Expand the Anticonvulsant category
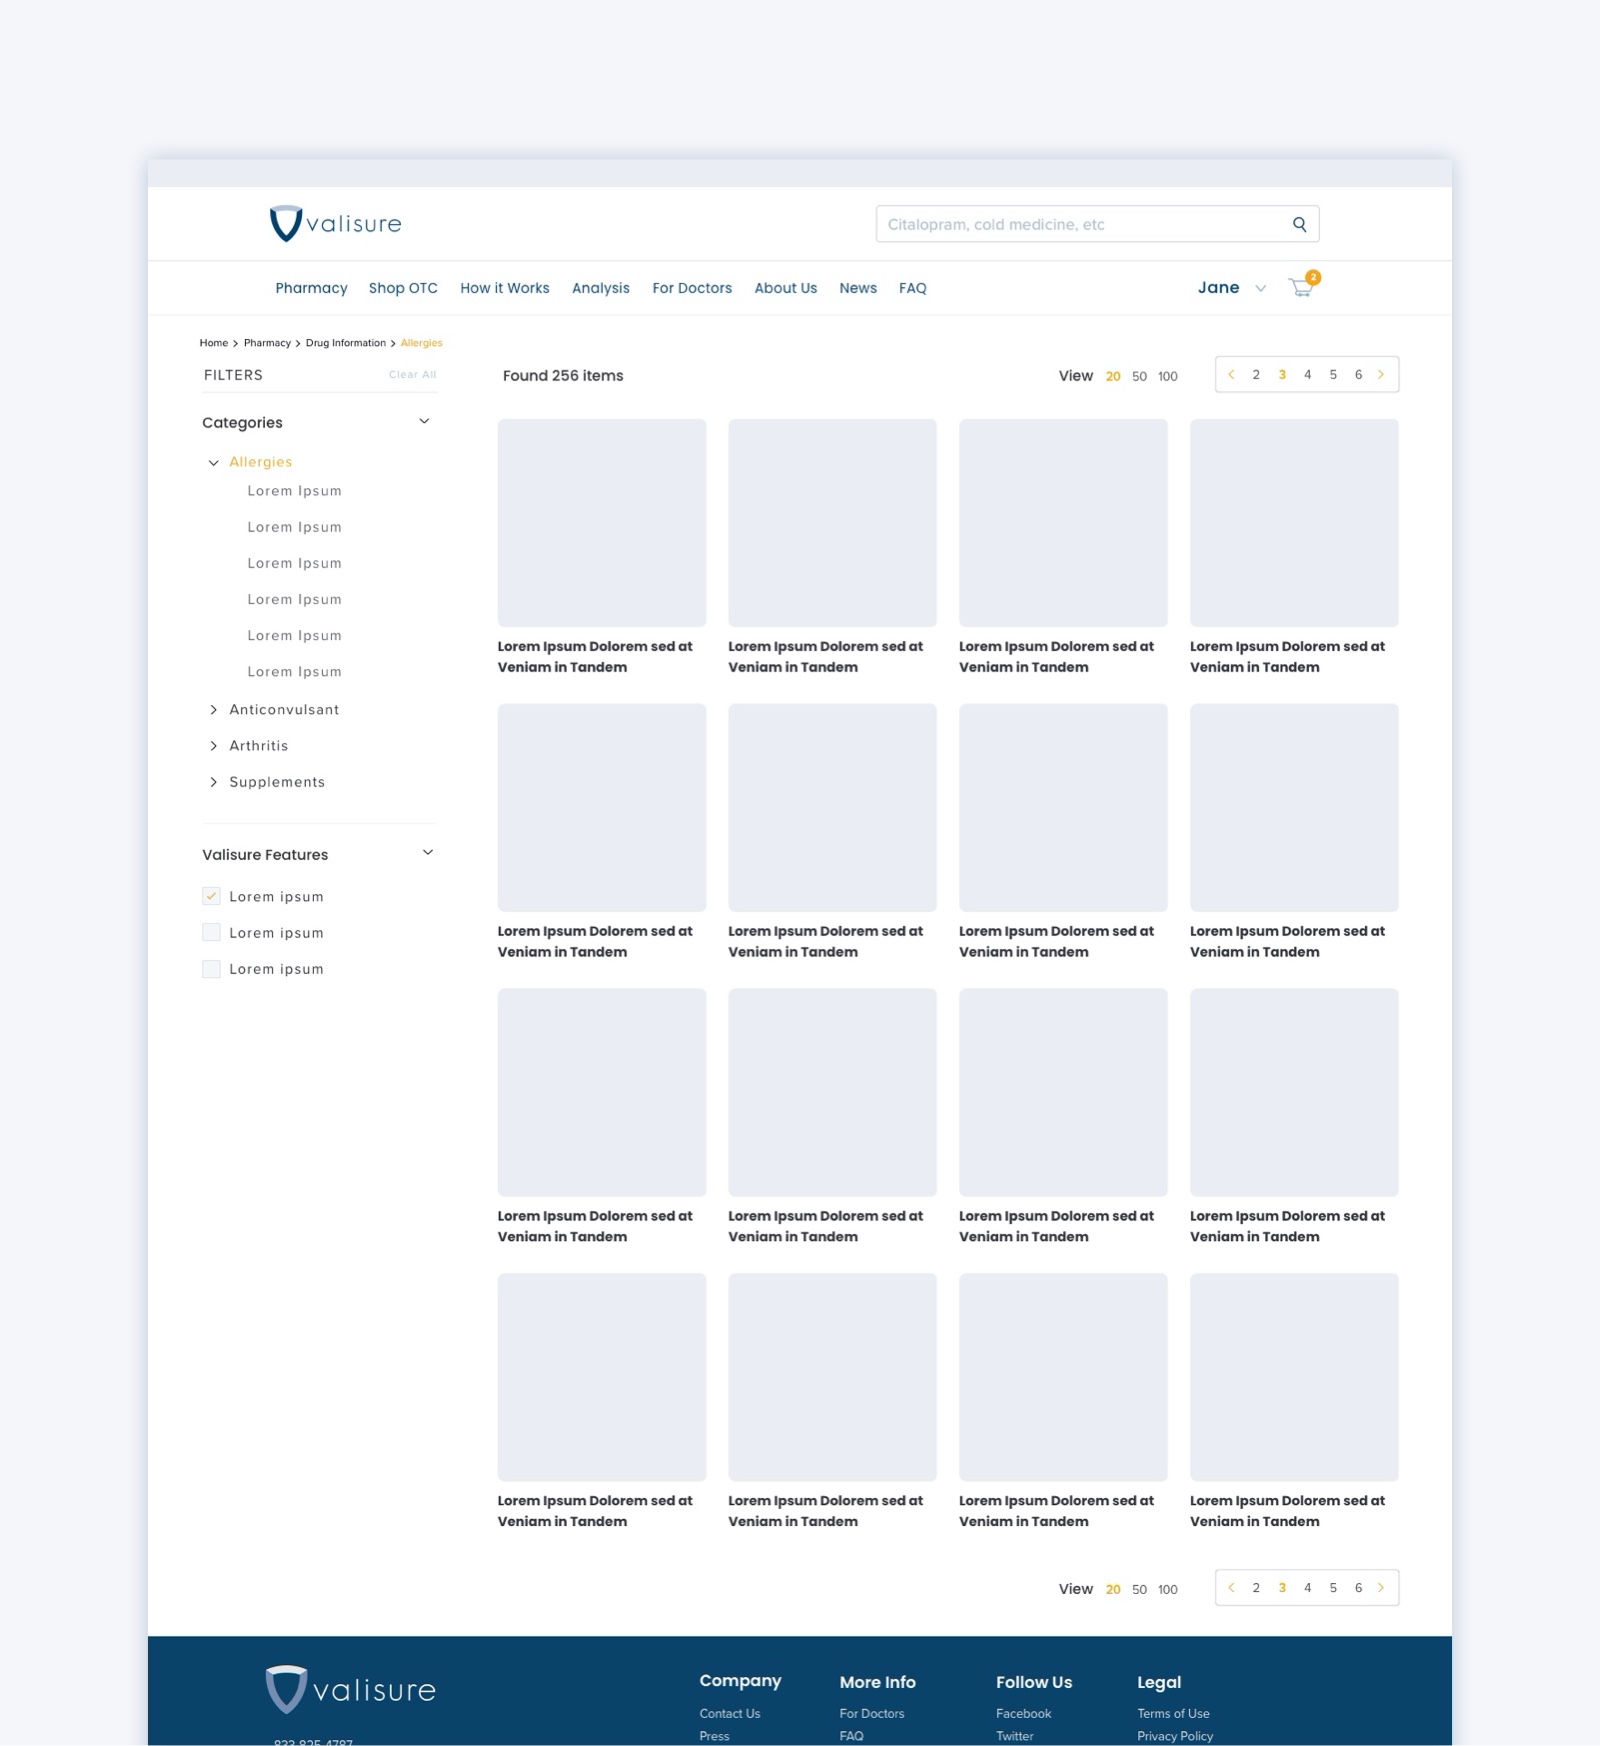This screenshot has height=1746, width=1600. coord(213,710)
